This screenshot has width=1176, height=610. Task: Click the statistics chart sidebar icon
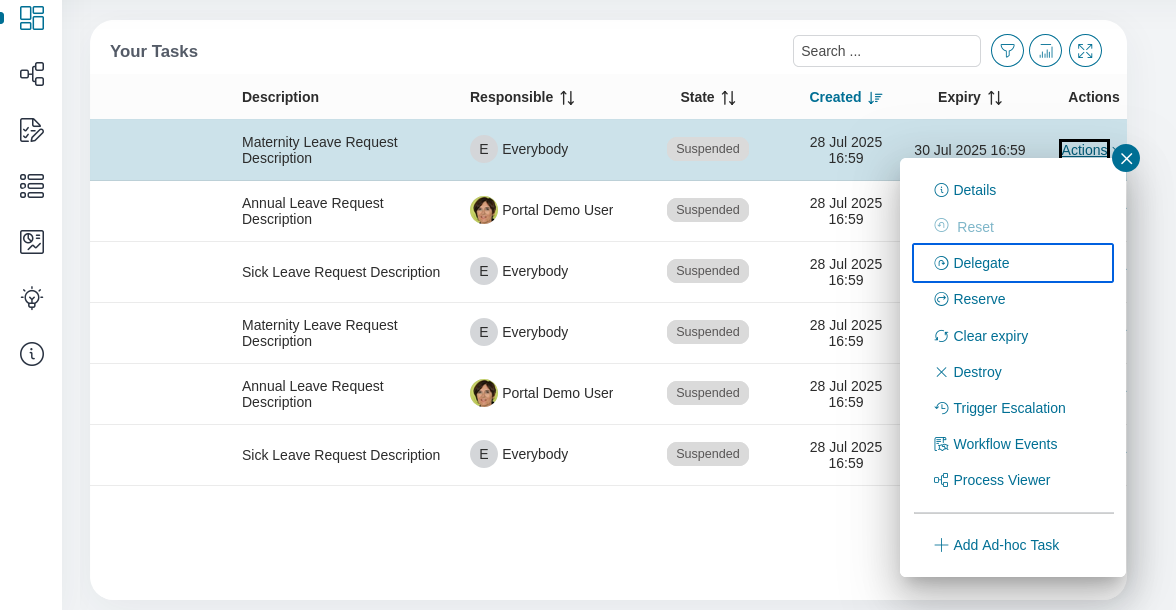[x=32, y=242]
